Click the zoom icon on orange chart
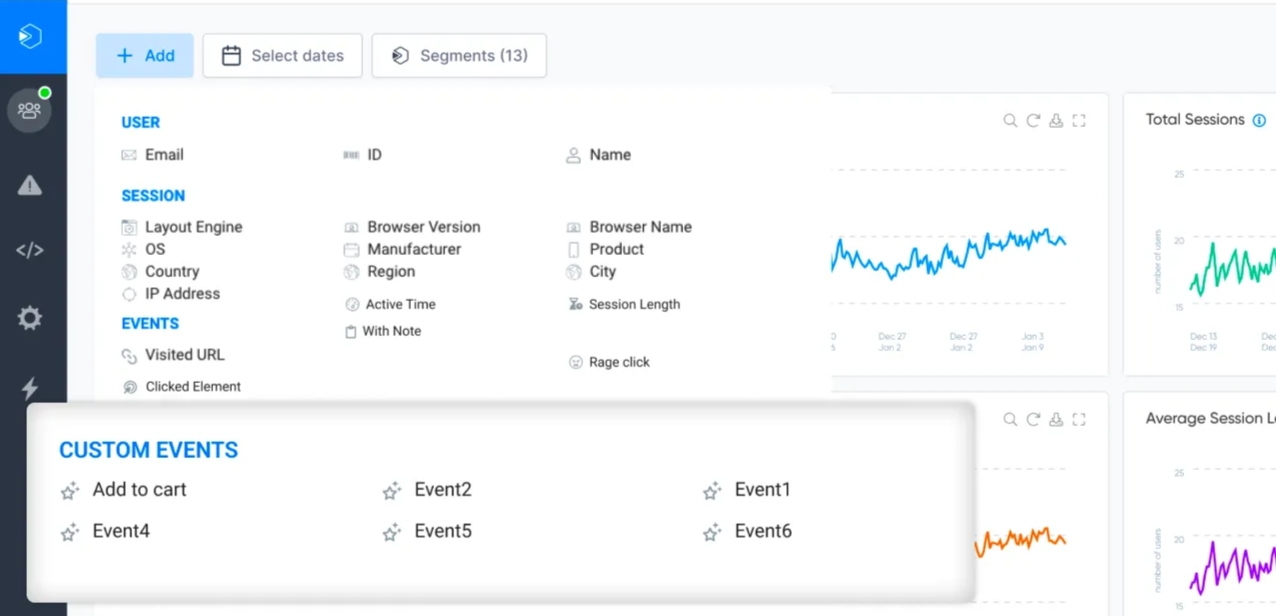This screenshot has height=616, width=1276. 1010,419
